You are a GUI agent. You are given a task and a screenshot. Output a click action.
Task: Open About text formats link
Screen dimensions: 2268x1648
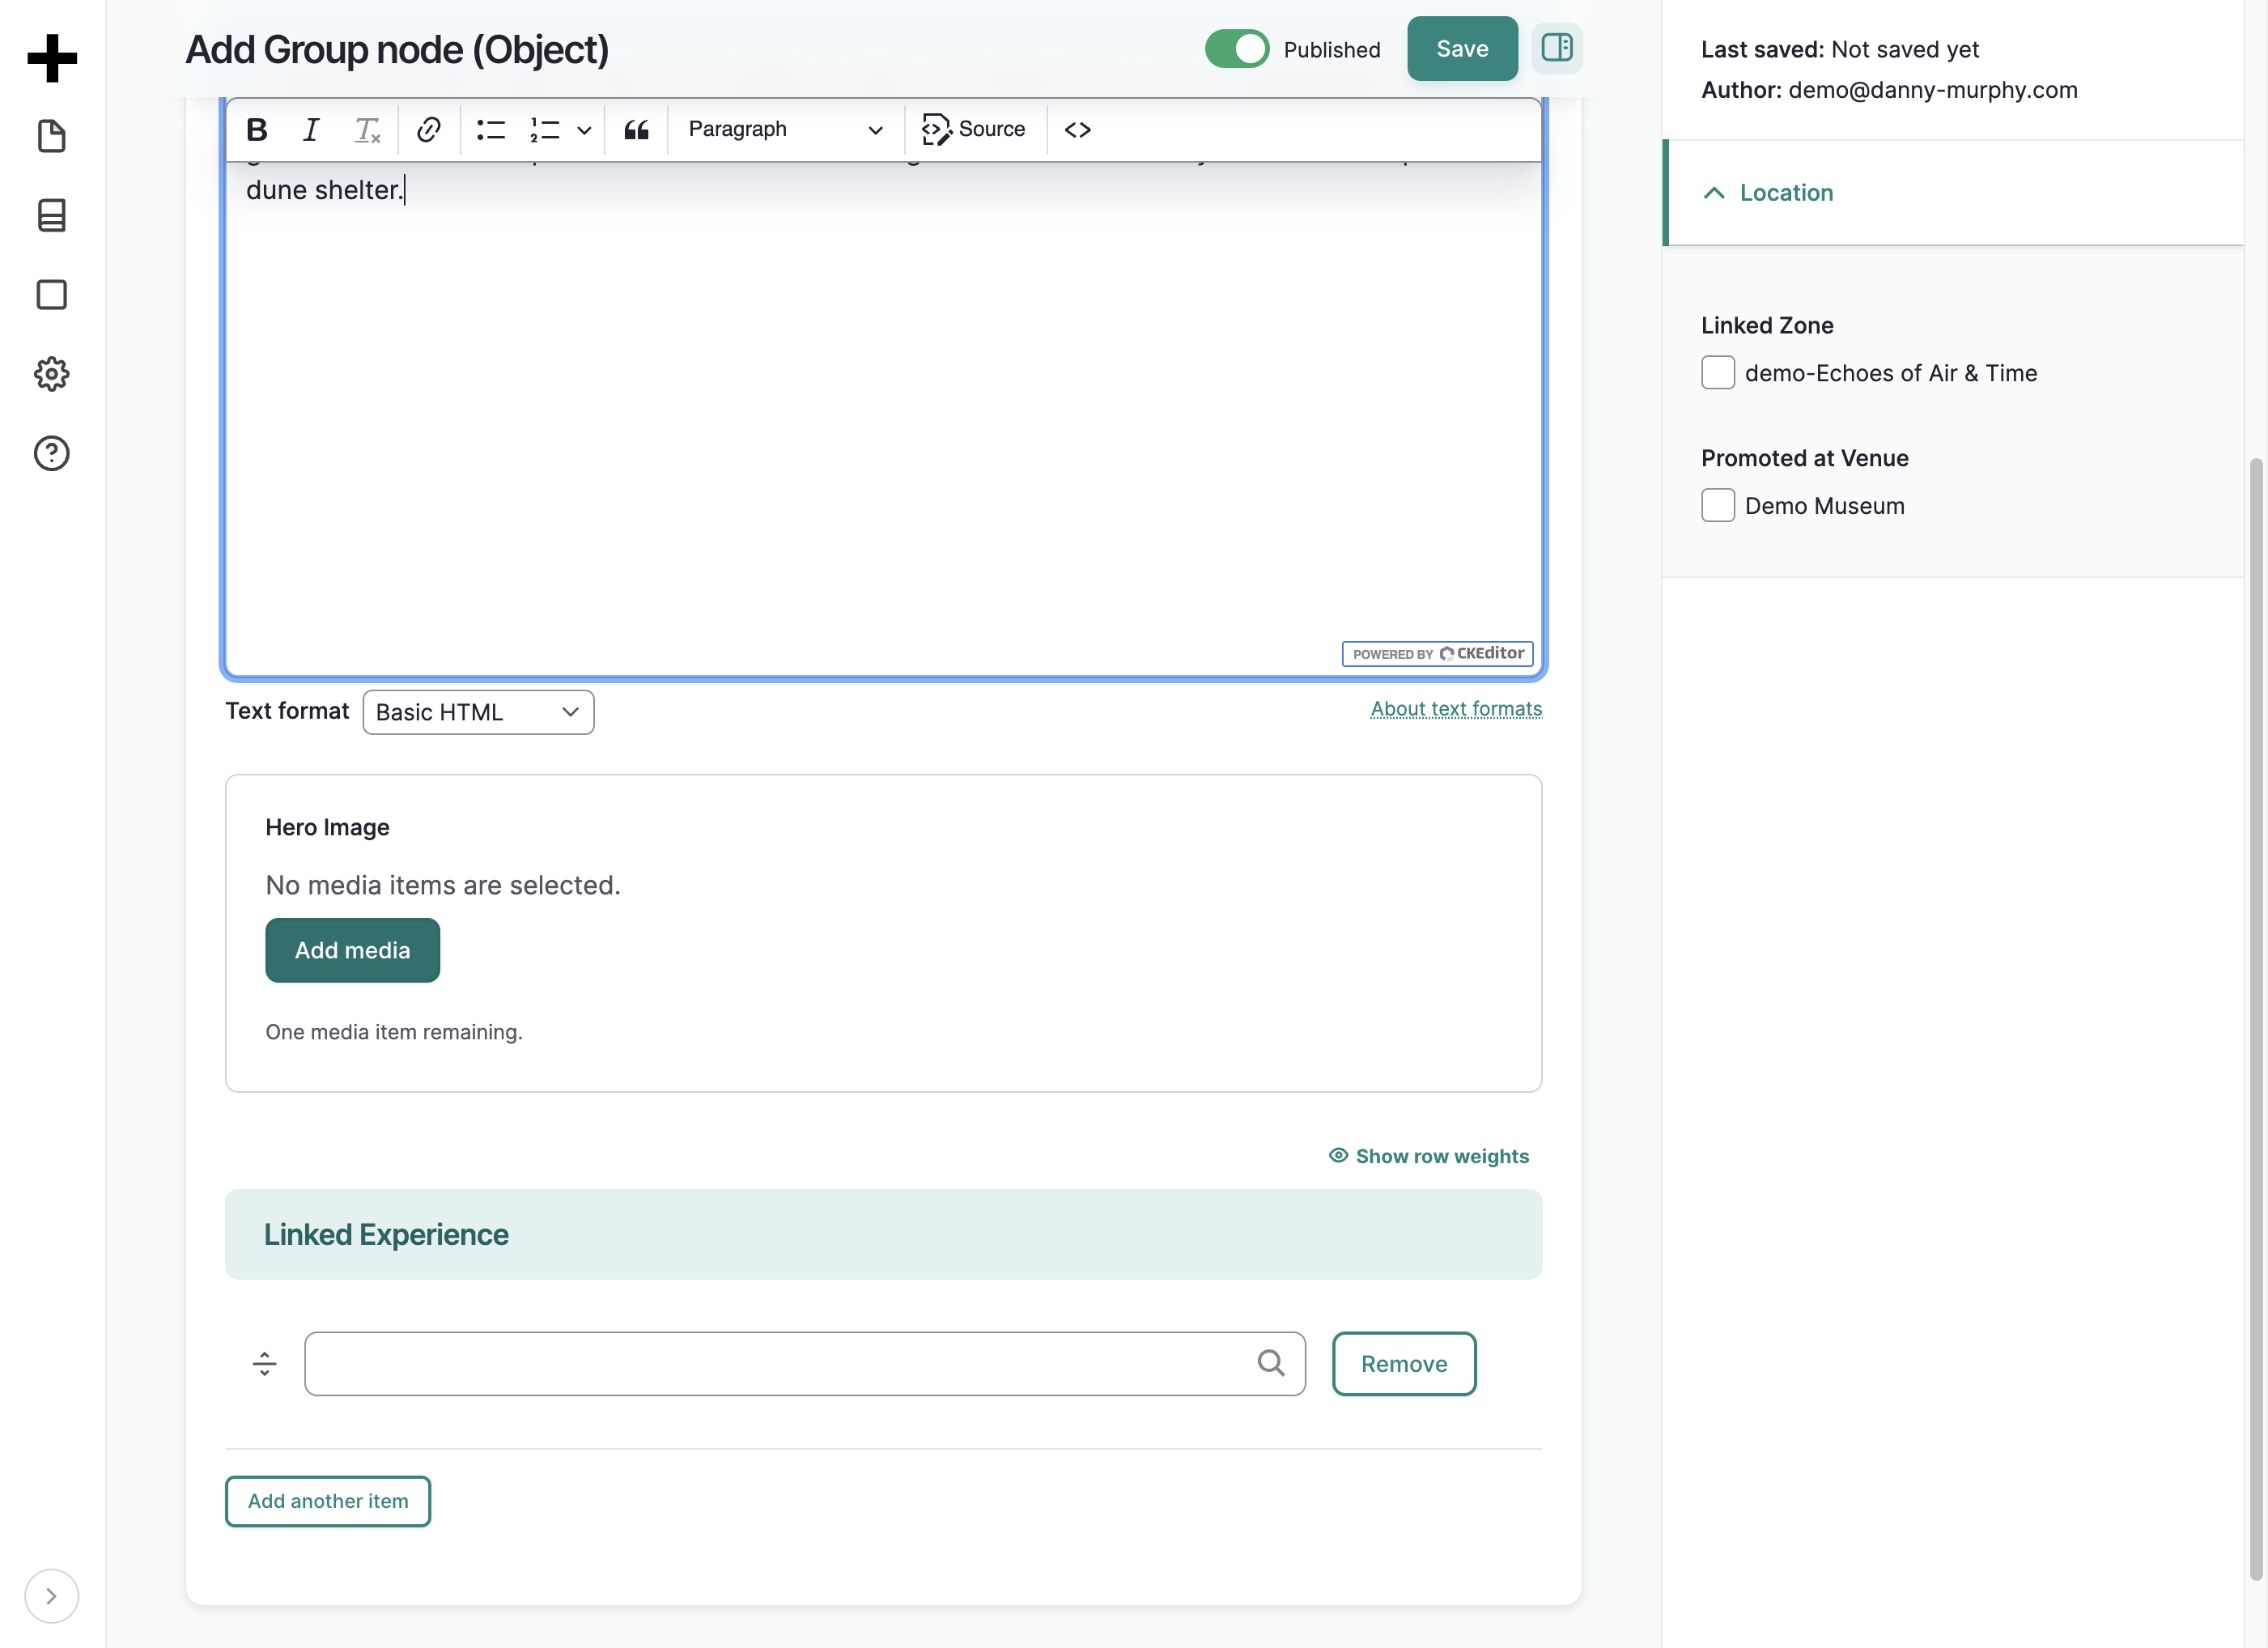tap(1456, 709)
